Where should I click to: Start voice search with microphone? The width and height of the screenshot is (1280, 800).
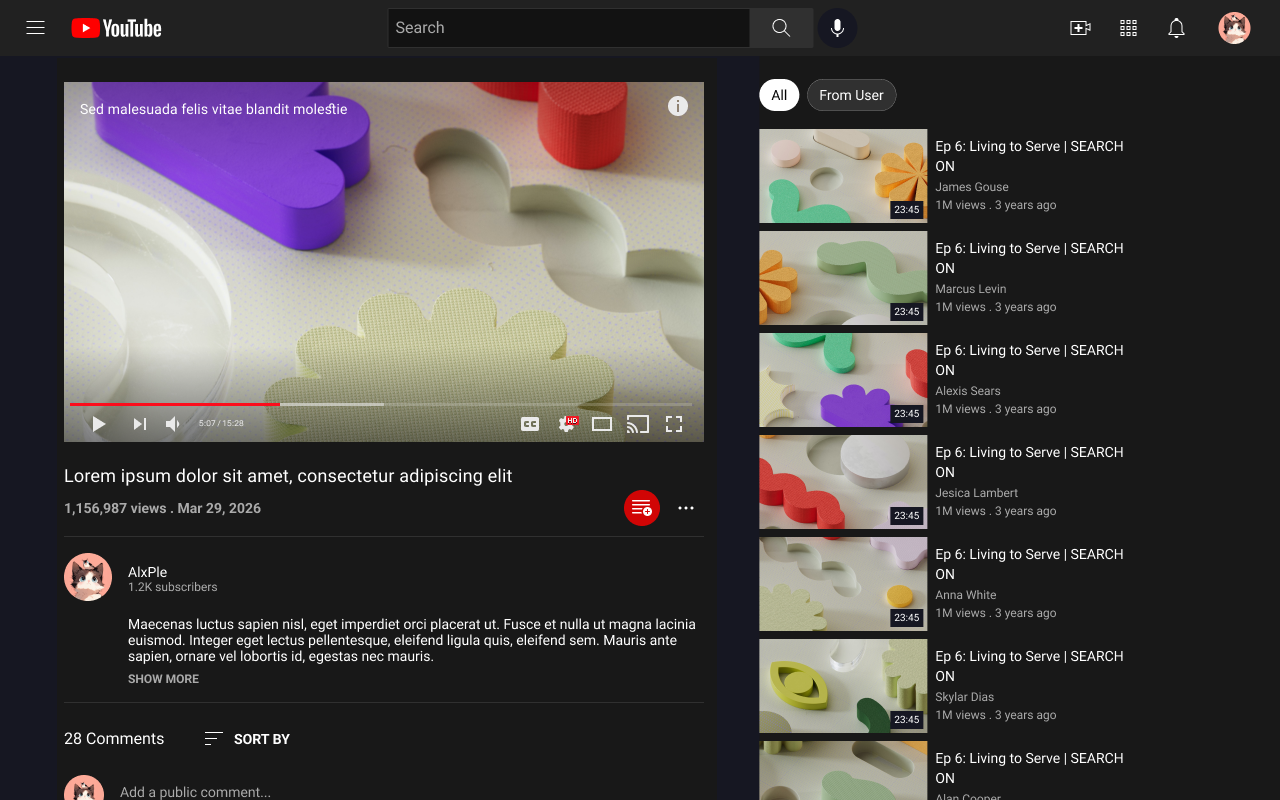[x=837, y=28]
